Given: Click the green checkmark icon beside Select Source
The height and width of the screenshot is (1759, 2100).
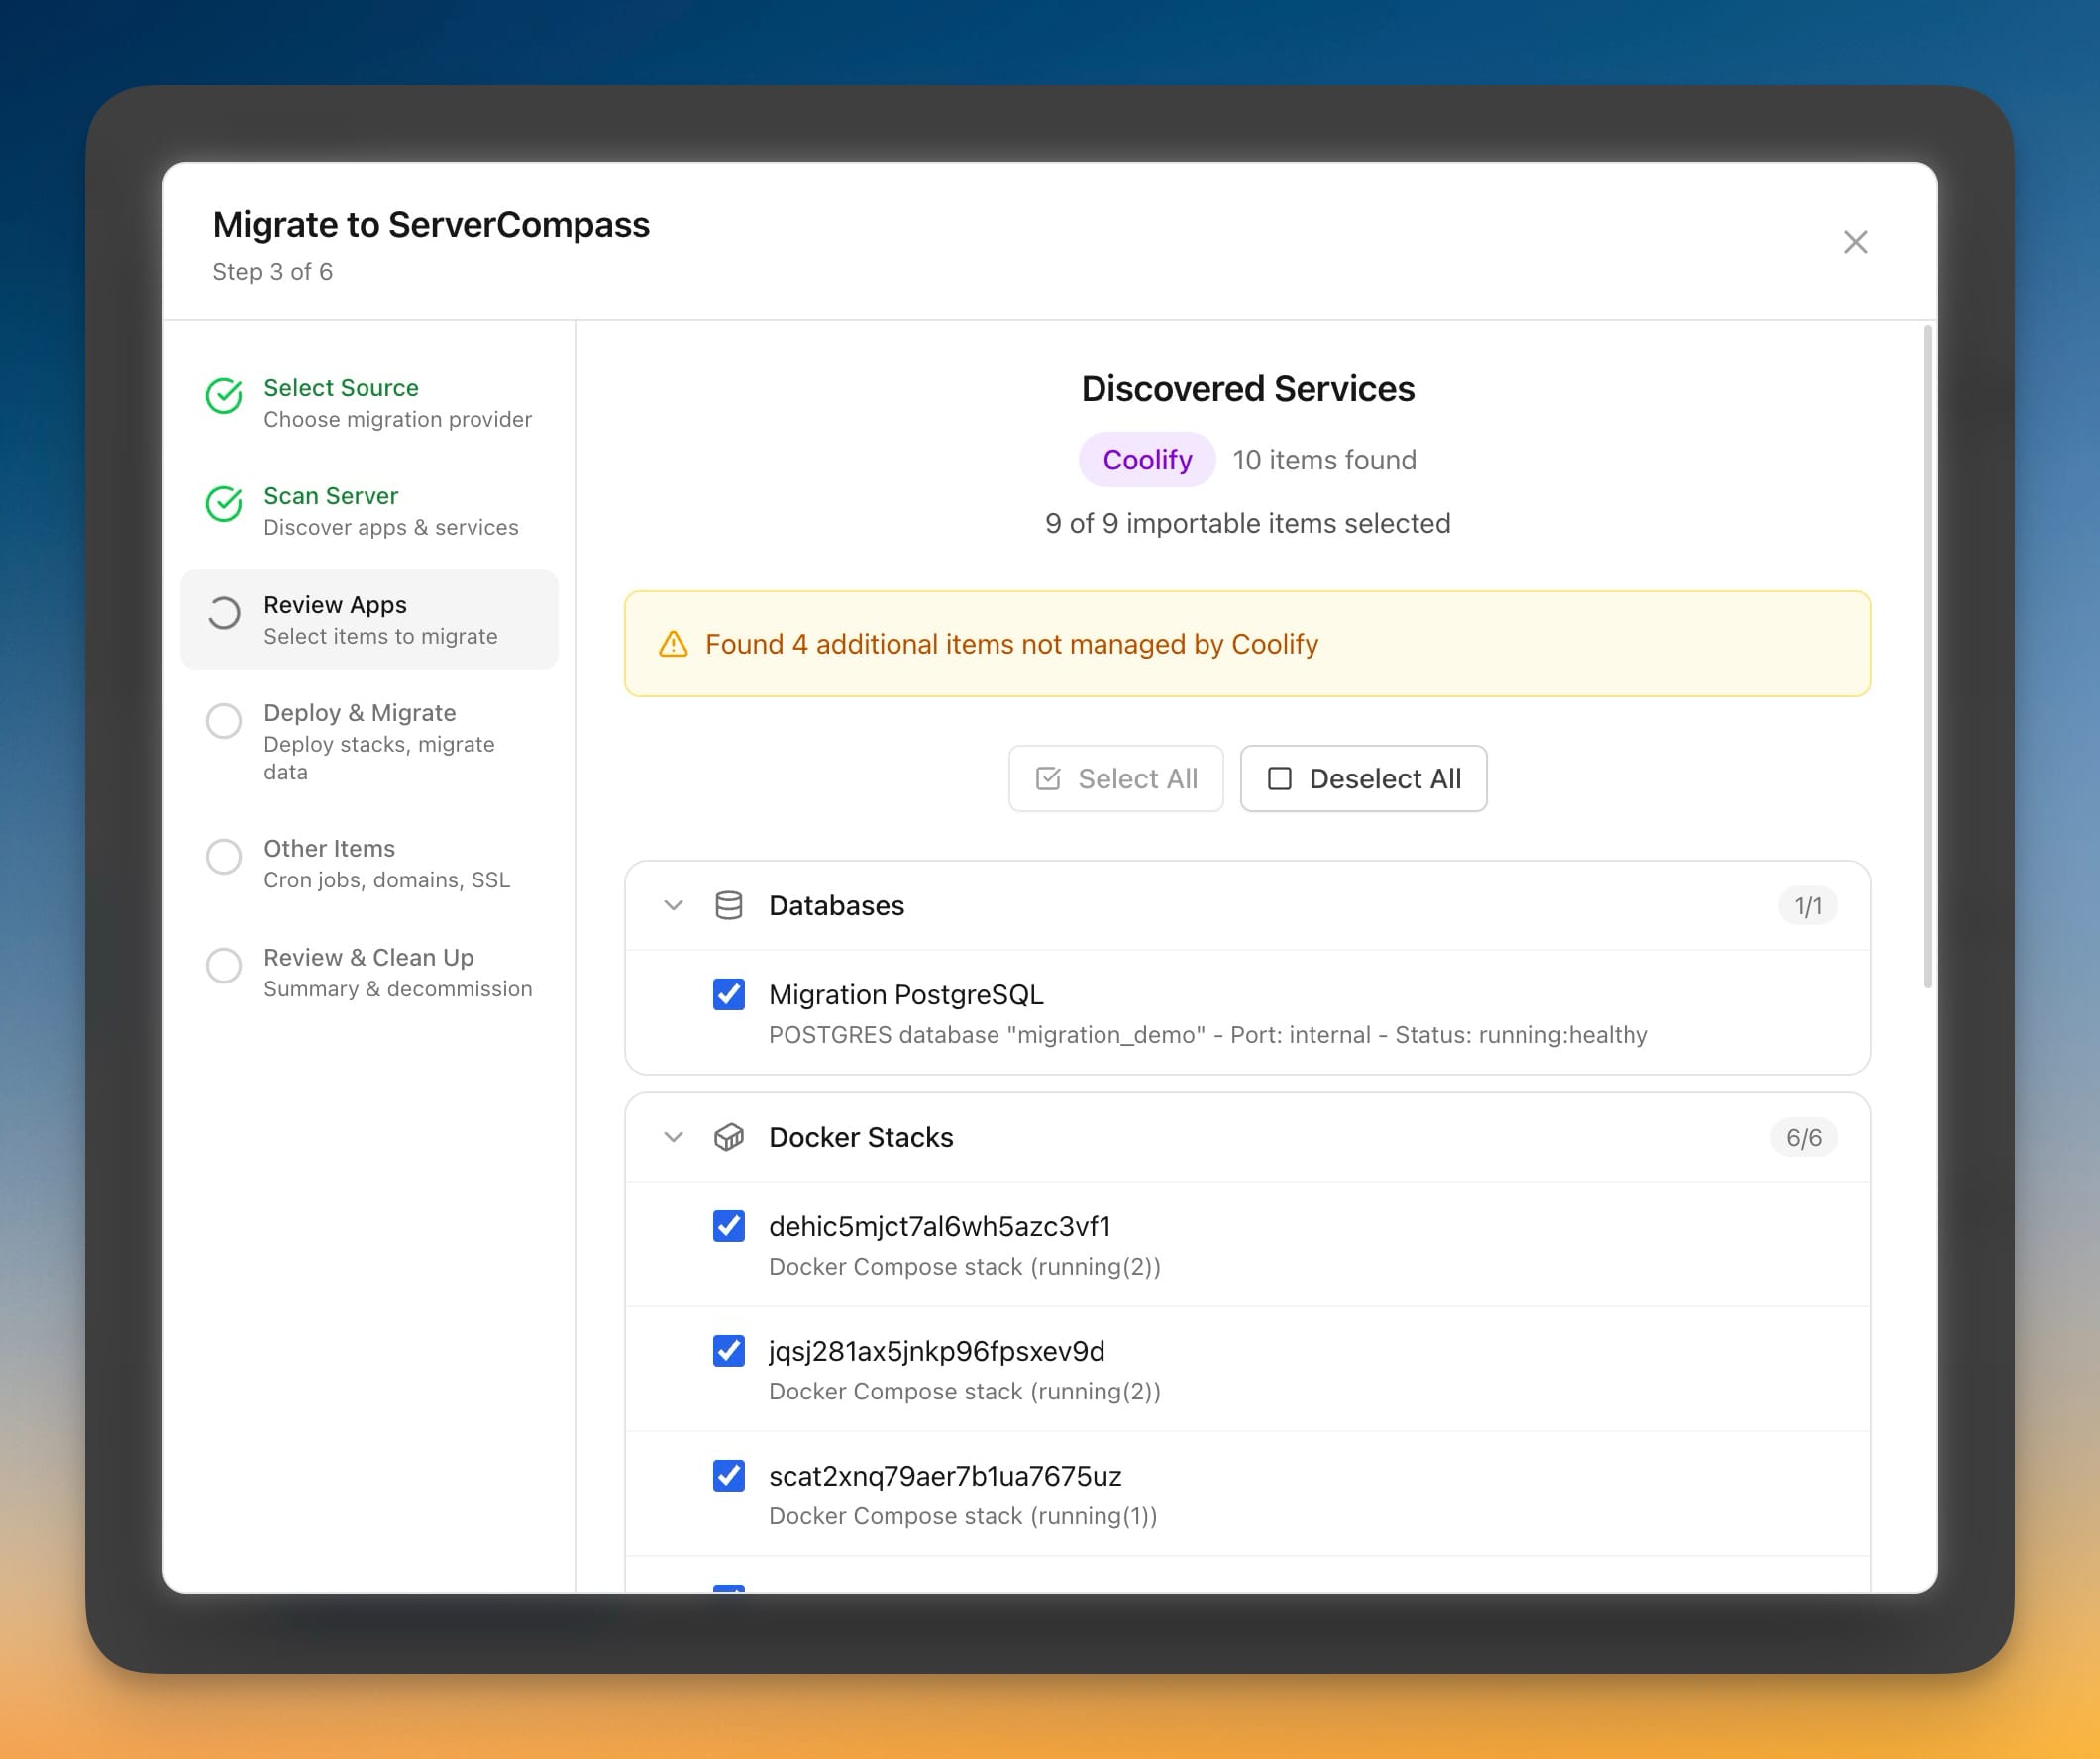Looking at the screenshot, I should click(x=224, y=396).
